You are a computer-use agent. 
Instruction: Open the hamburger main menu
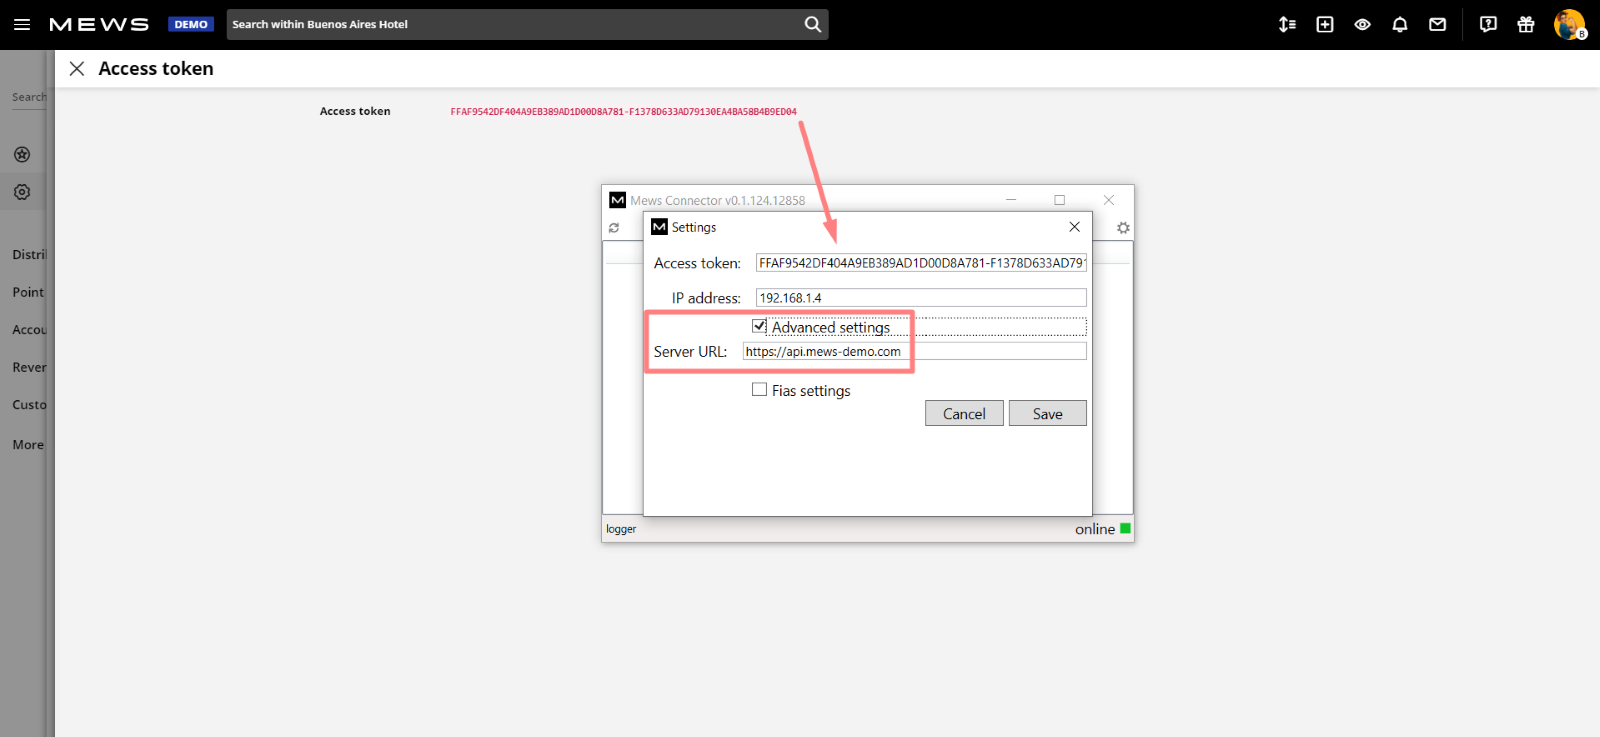(21, 24)
